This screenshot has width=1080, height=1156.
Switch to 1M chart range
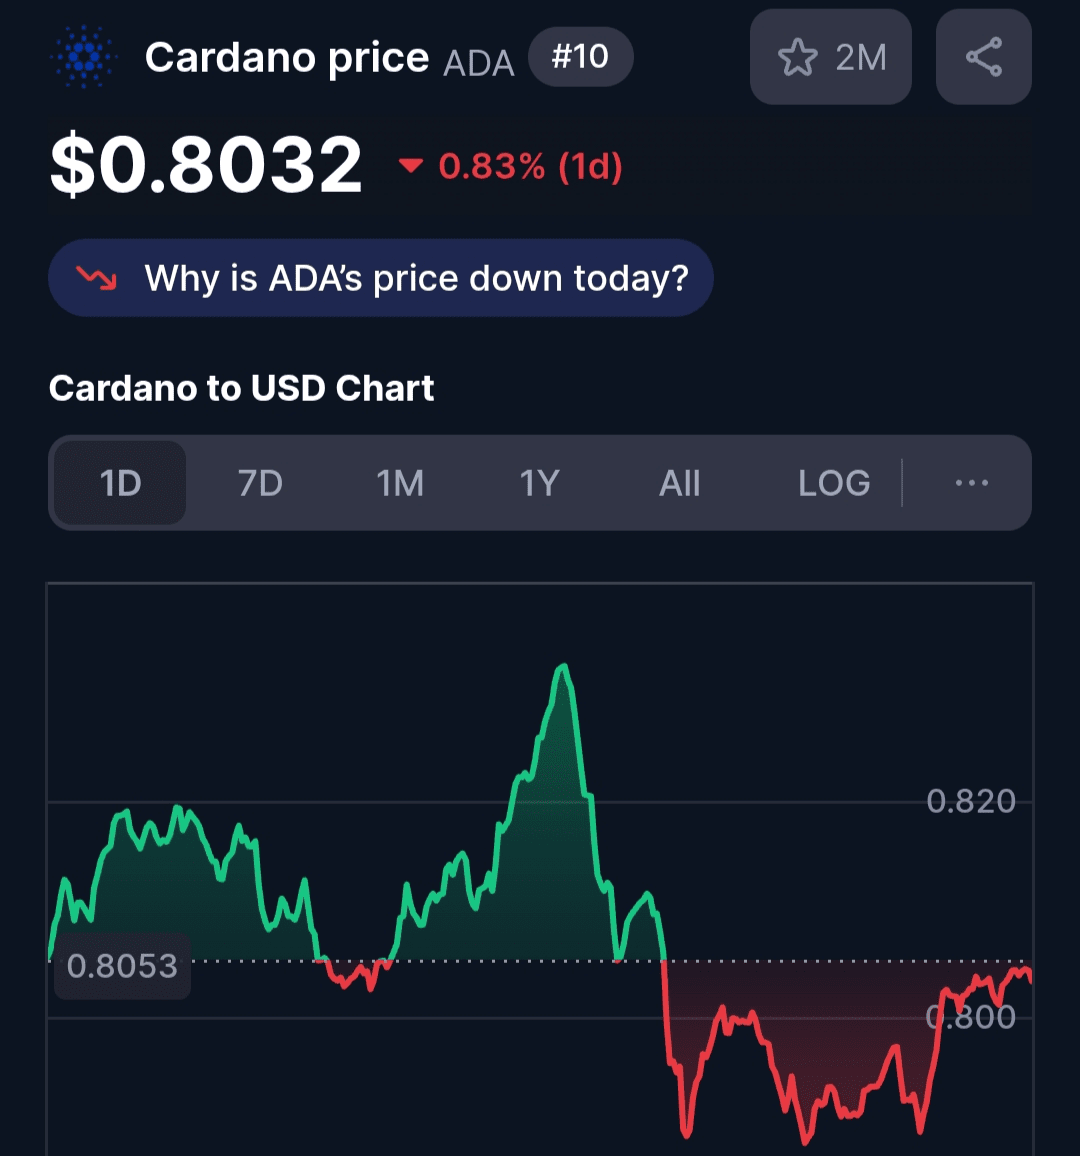click(400, 484)
